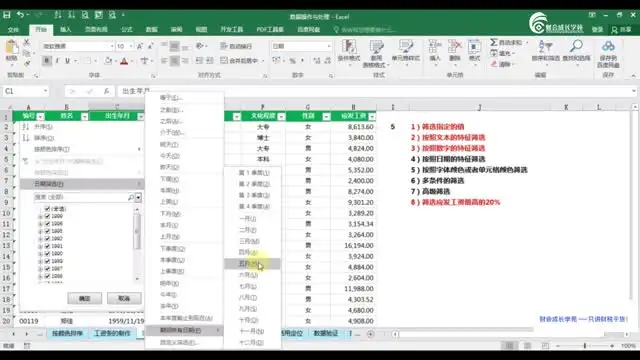640x360 pixels.
Task: Open the 应发工资 column filter arrow
Action: pyautogui.click(x=372, y=117)
